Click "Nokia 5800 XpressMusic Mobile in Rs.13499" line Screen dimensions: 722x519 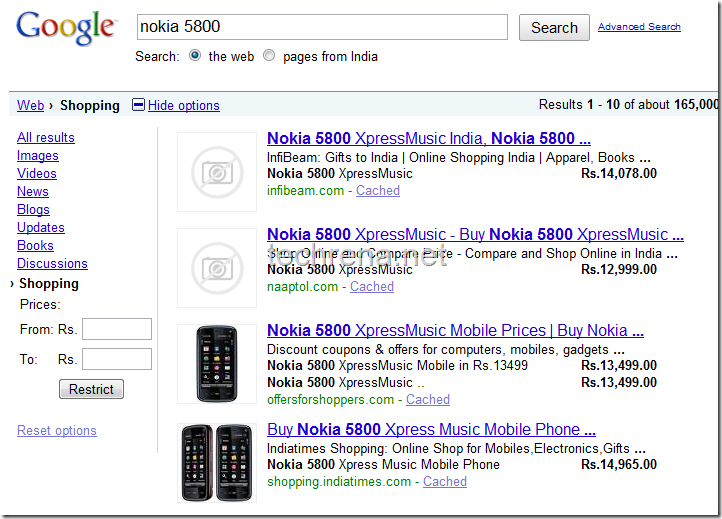pos(397,366)
